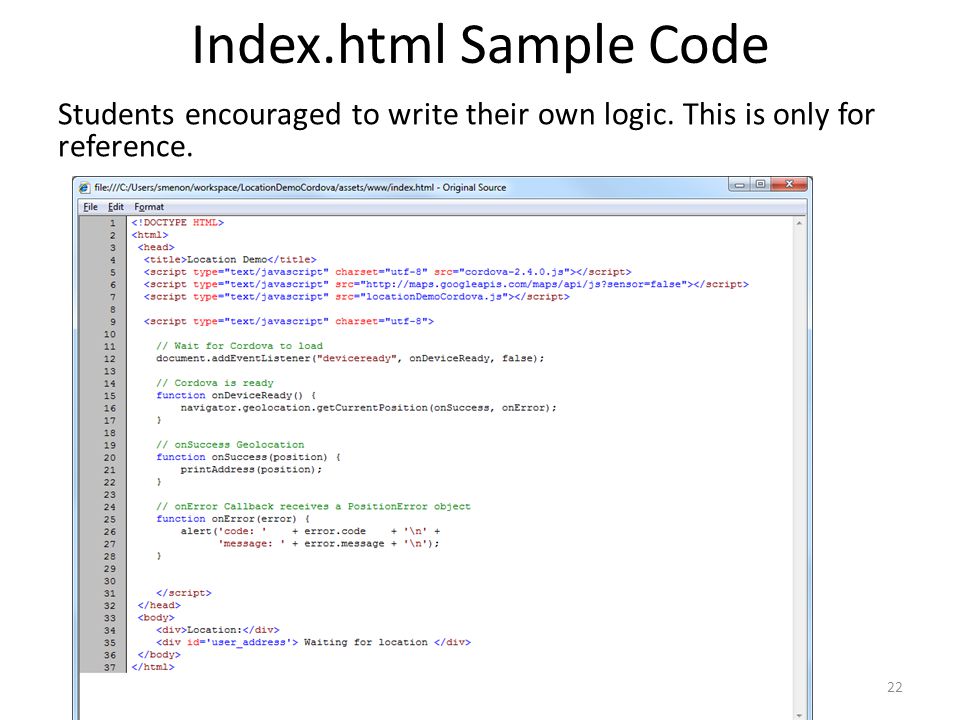Viewport: 960px width, 720px height.
Task: Maximize the Original Source window
Action: tap(760, 184)
